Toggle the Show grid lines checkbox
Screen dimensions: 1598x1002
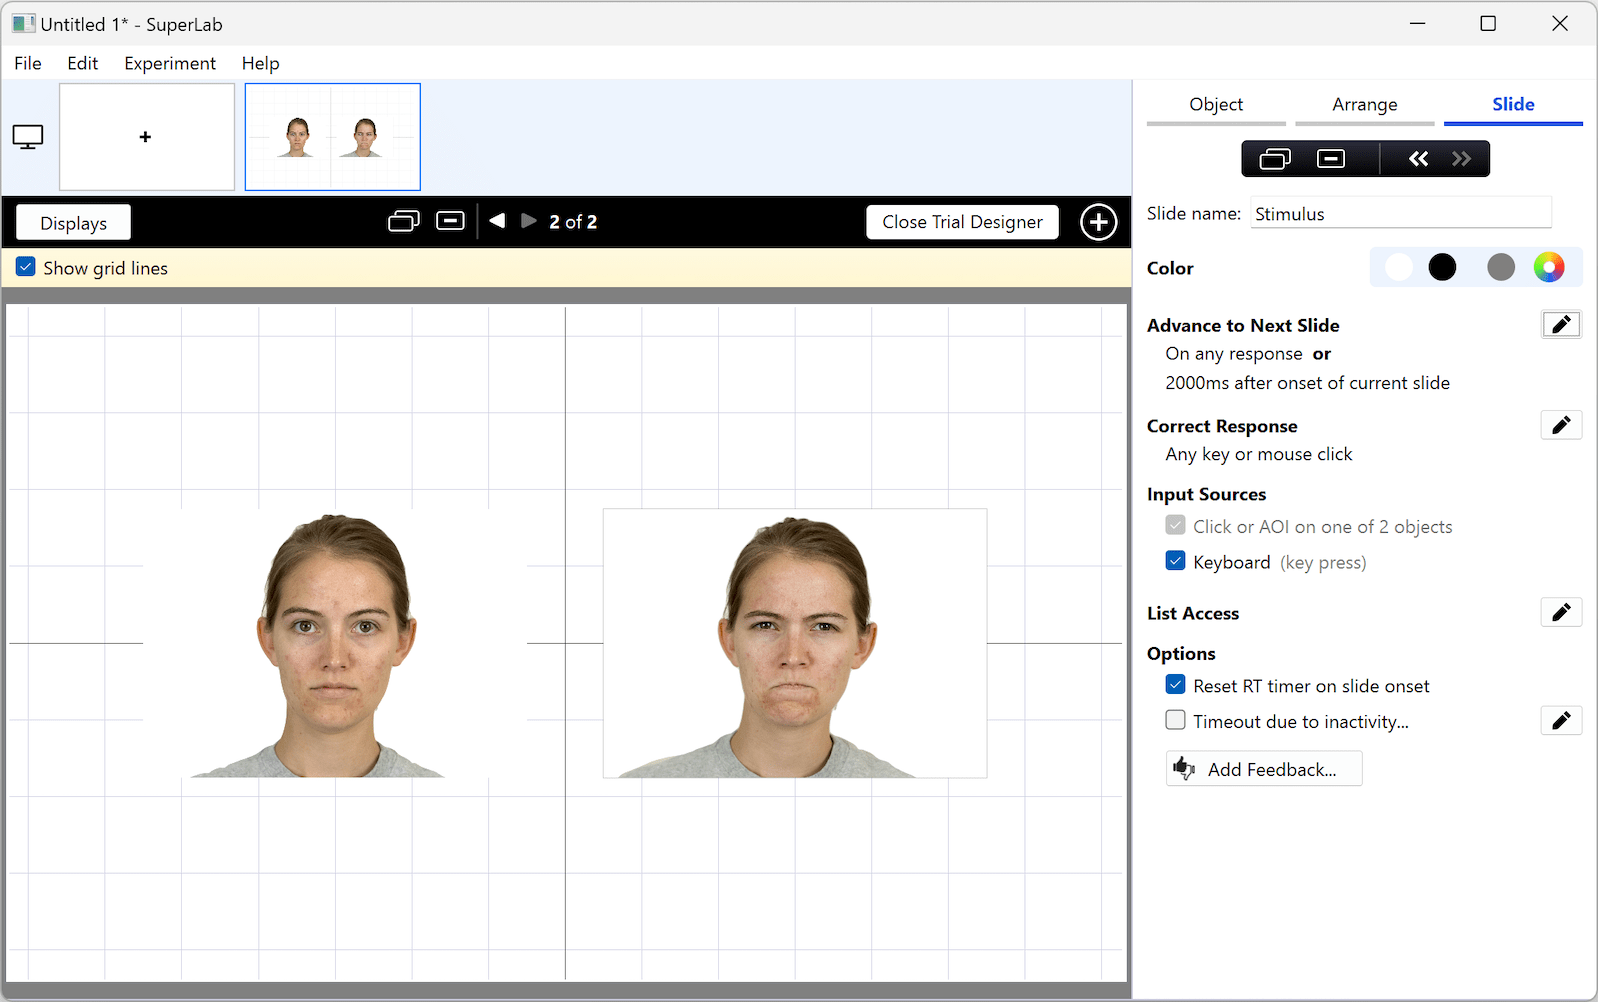coord(26,268)
